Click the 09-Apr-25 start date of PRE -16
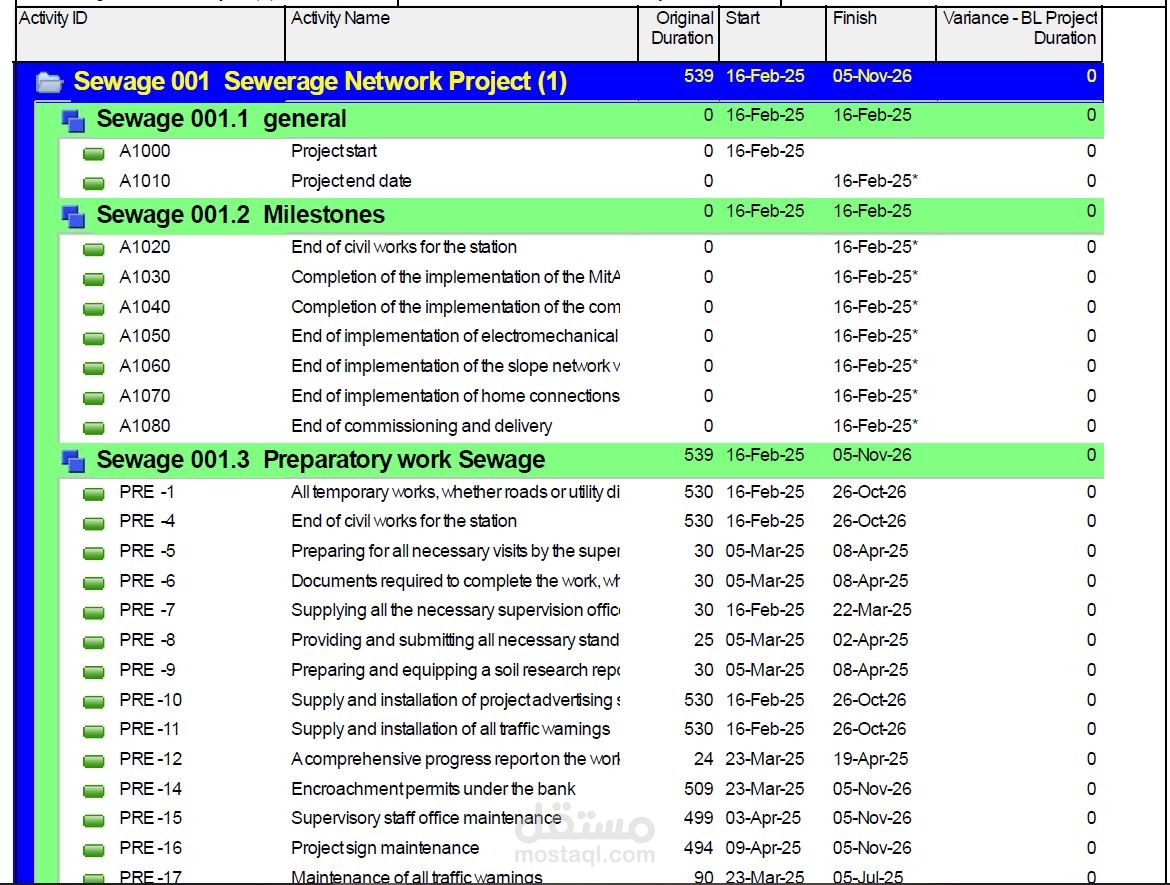 pos(763,848)
